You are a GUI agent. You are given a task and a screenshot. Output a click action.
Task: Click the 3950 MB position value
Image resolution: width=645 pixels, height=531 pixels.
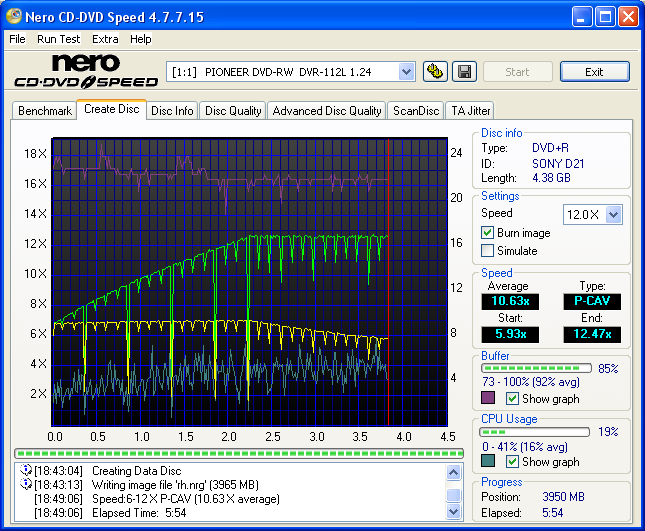563,497
